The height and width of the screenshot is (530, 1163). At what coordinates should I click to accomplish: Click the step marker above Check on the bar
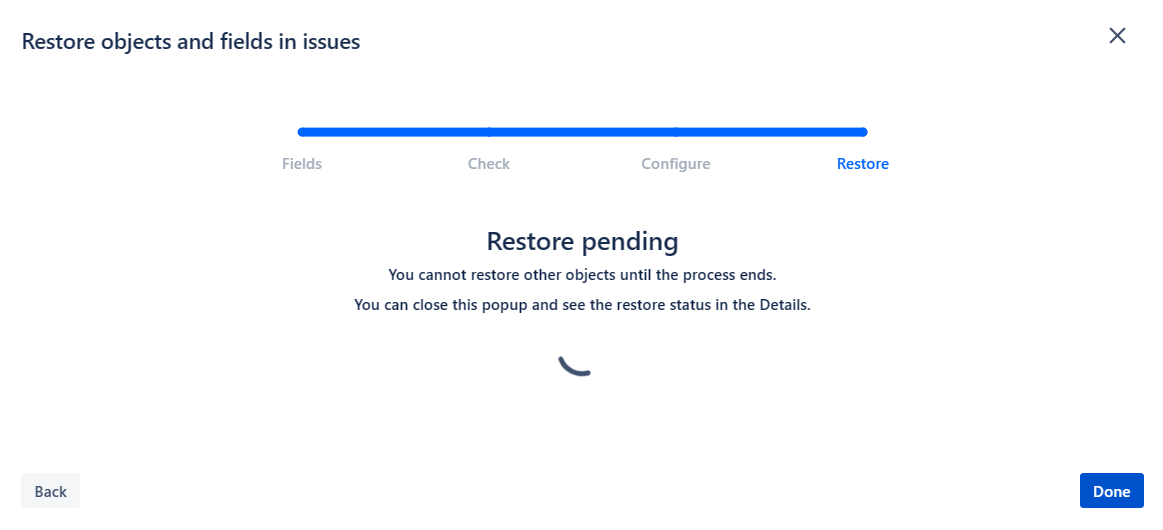pyautogui.click(x=489, y=132)
